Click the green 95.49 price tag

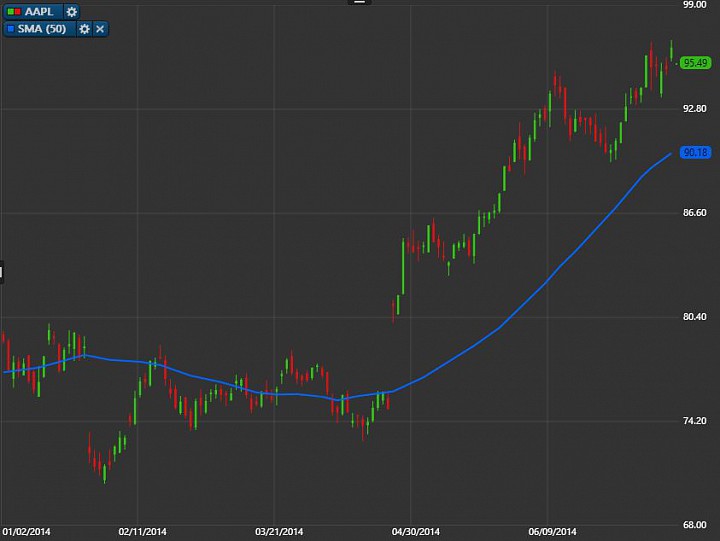[696, 62]
